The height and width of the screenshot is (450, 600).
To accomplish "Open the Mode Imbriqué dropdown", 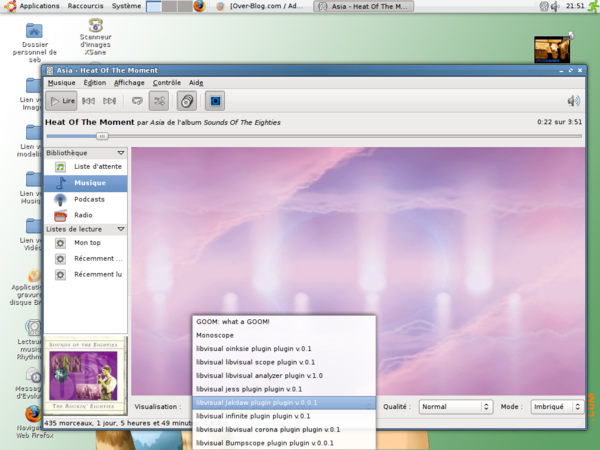I will [x=557, y=407].
